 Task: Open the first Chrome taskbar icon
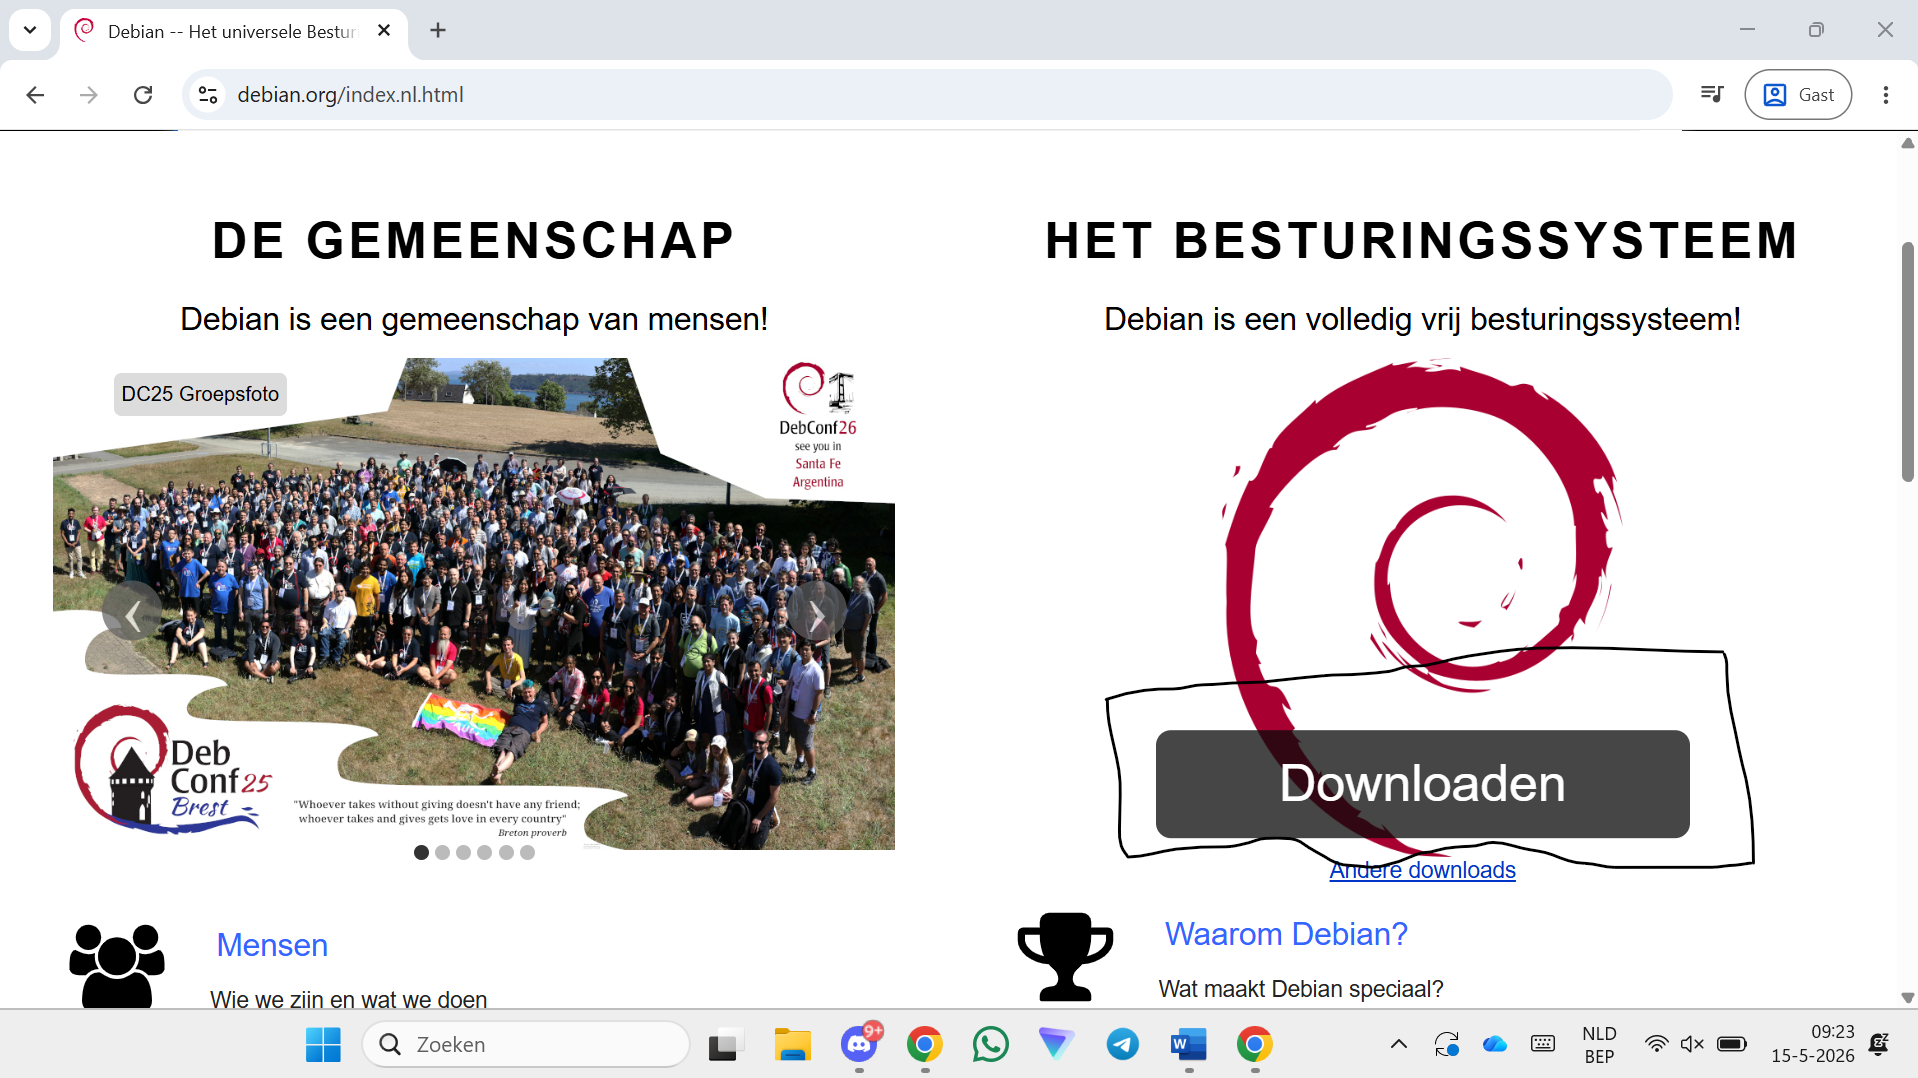925,1045
